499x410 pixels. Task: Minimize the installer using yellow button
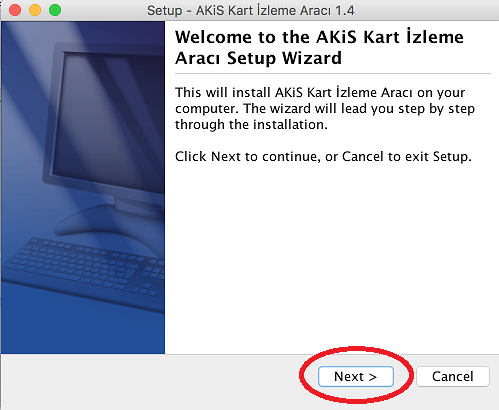pos(35,10)
